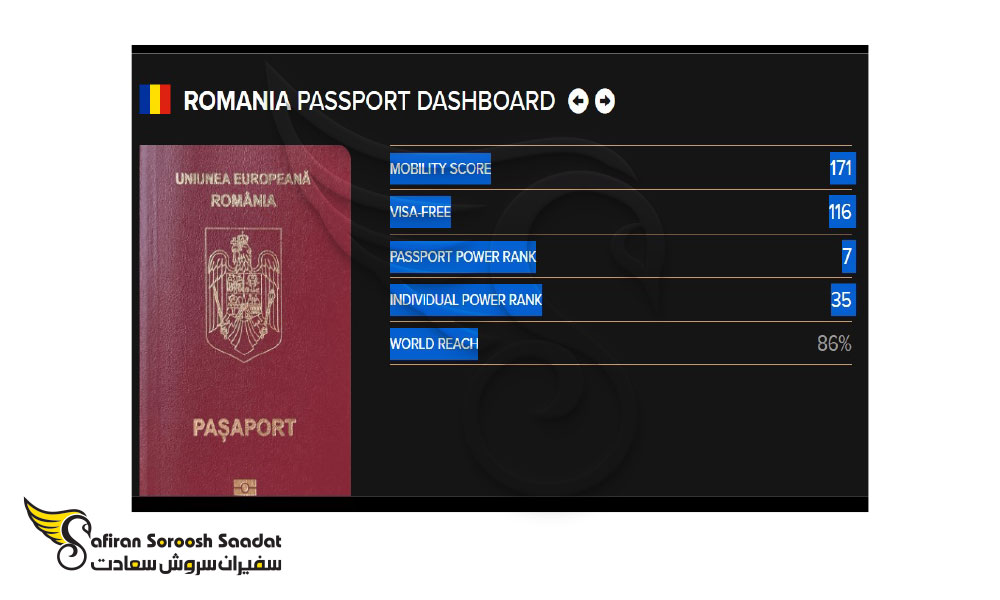The image size is (1000, 600).
Task: Select the VISA-FREE label
Action: 420,212
